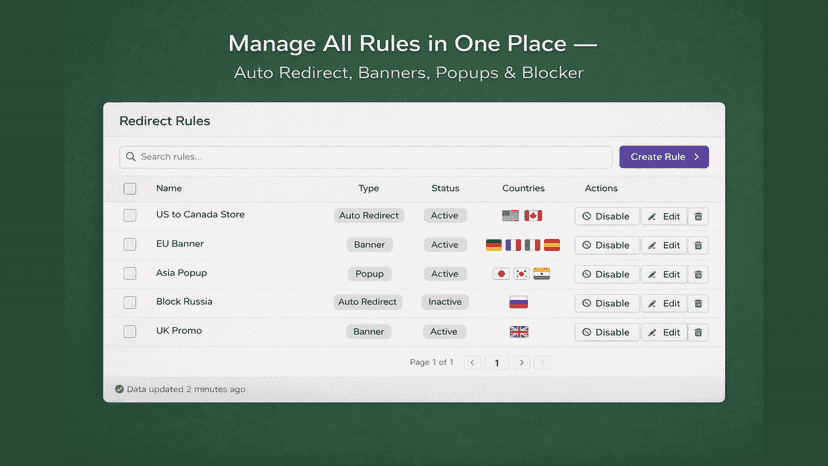Edit the Block Russia rule
This screenshot has height=466, width=828.
[664, 303]
